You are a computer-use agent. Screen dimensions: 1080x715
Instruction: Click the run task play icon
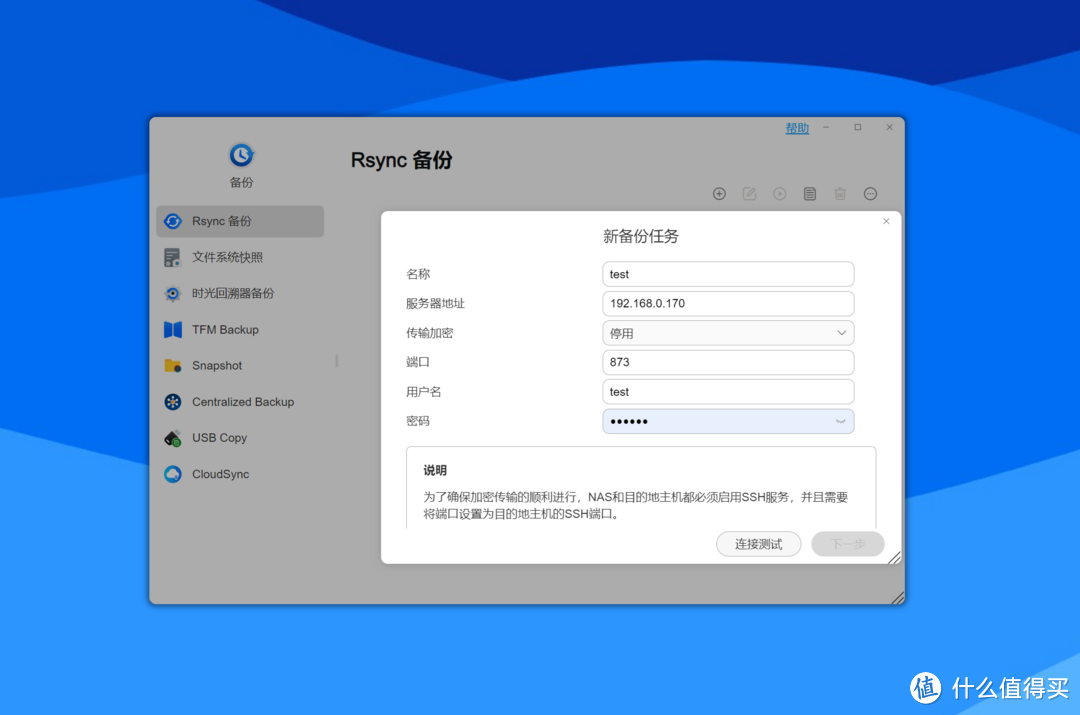point(780,194)
